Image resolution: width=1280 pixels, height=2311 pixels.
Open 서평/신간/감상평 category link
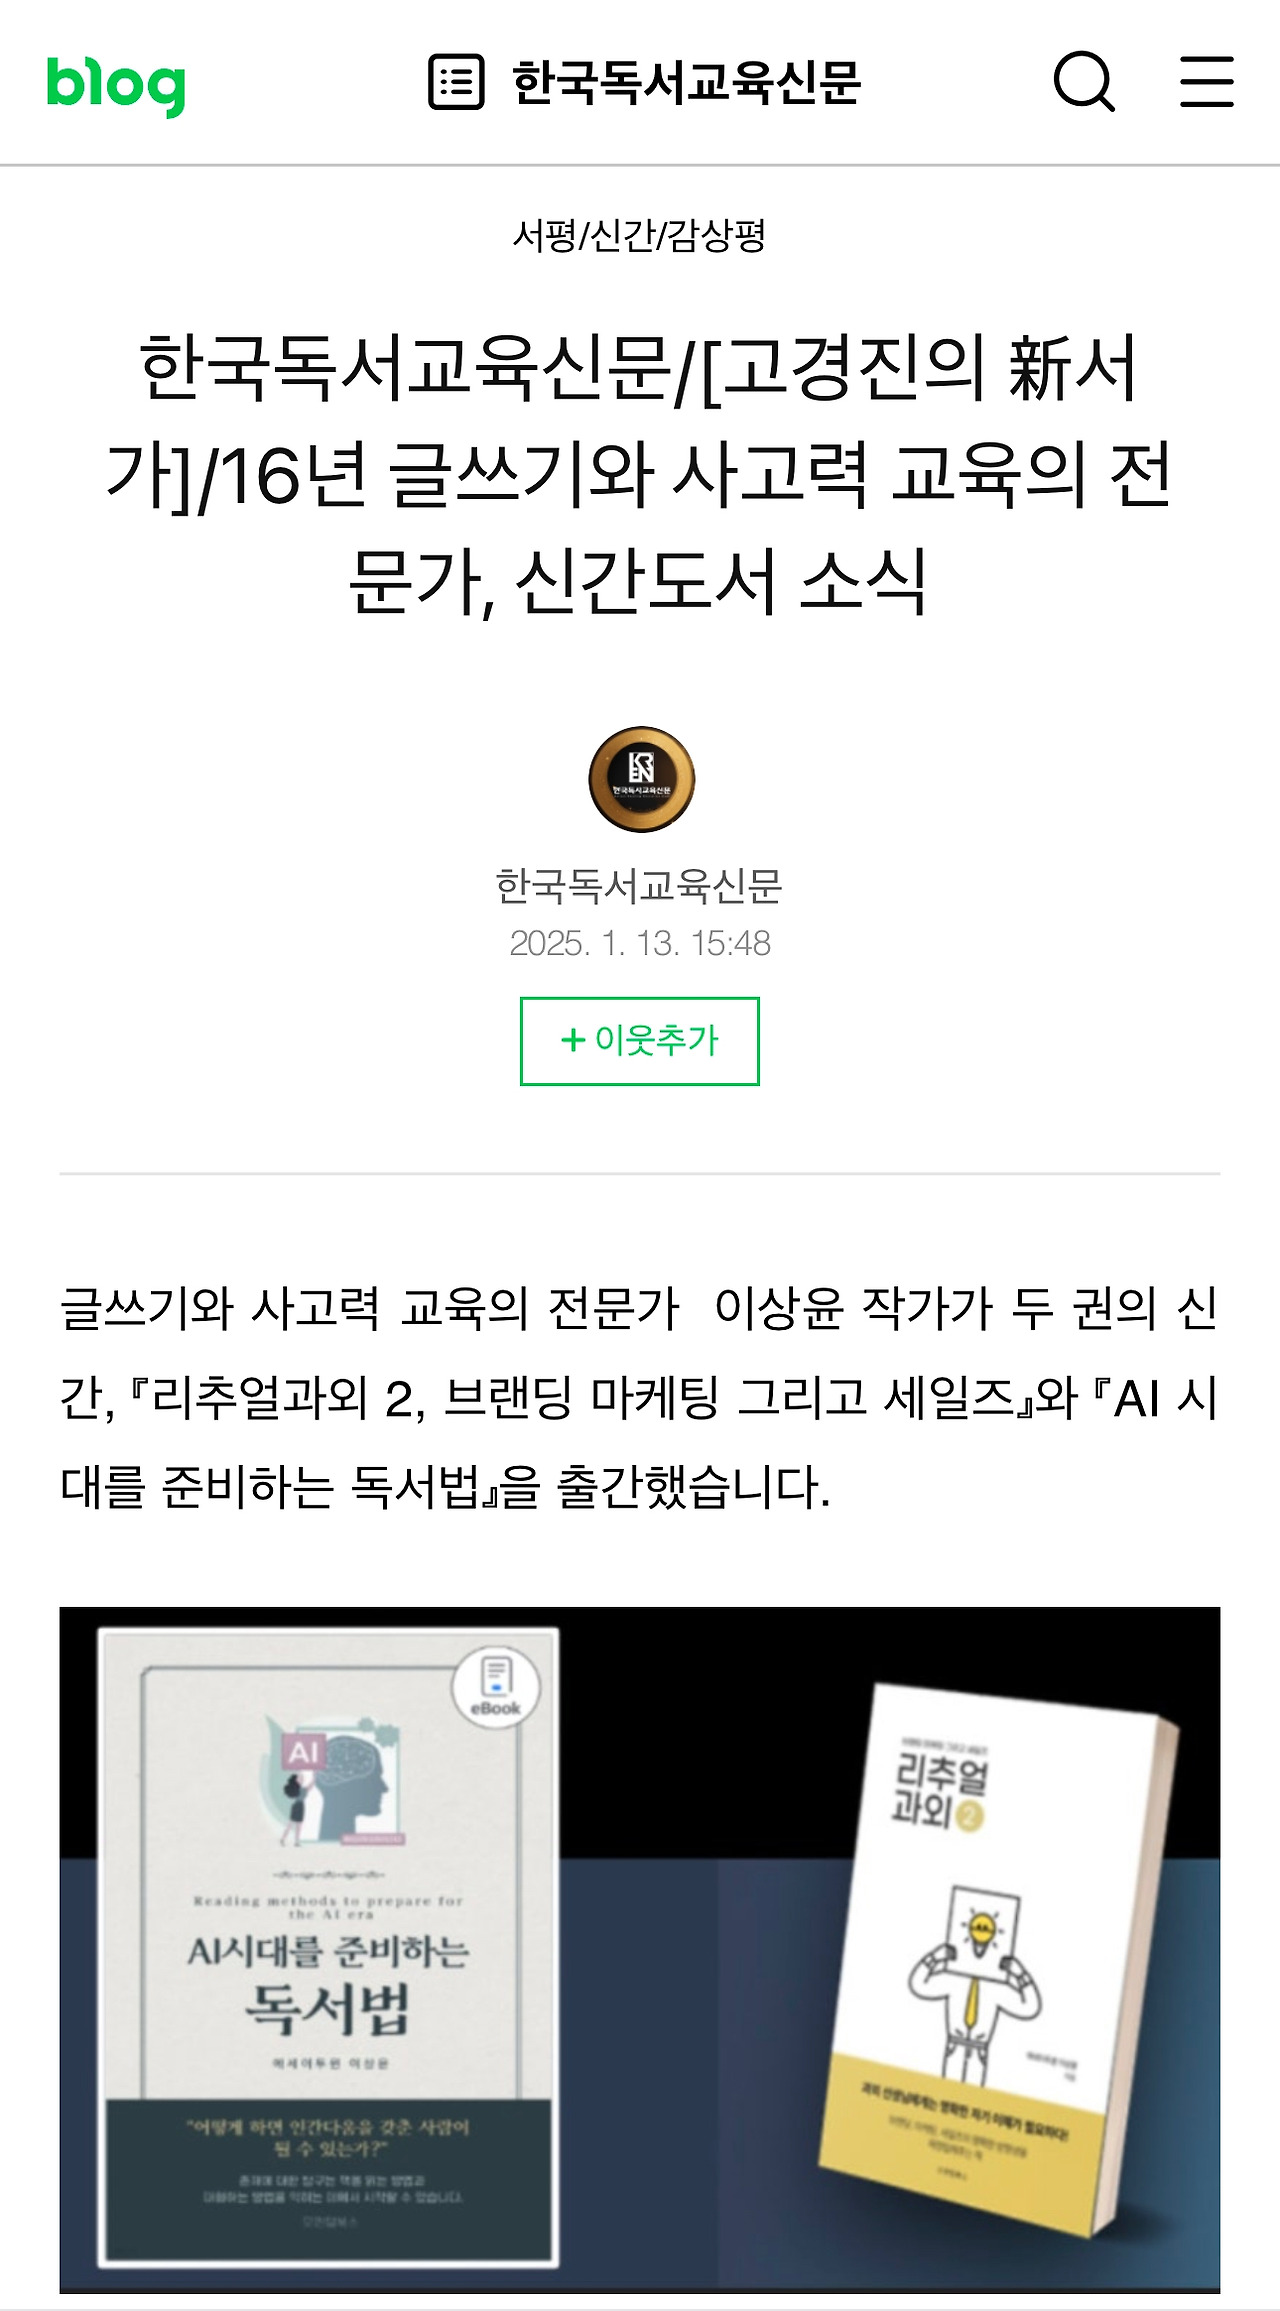pyautogui.click(x=640, y=236)
